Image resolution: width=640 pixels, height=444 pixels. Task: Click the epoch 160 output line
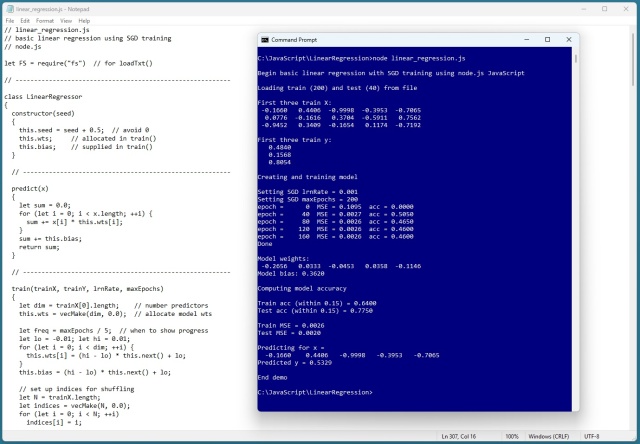[336, 237]
